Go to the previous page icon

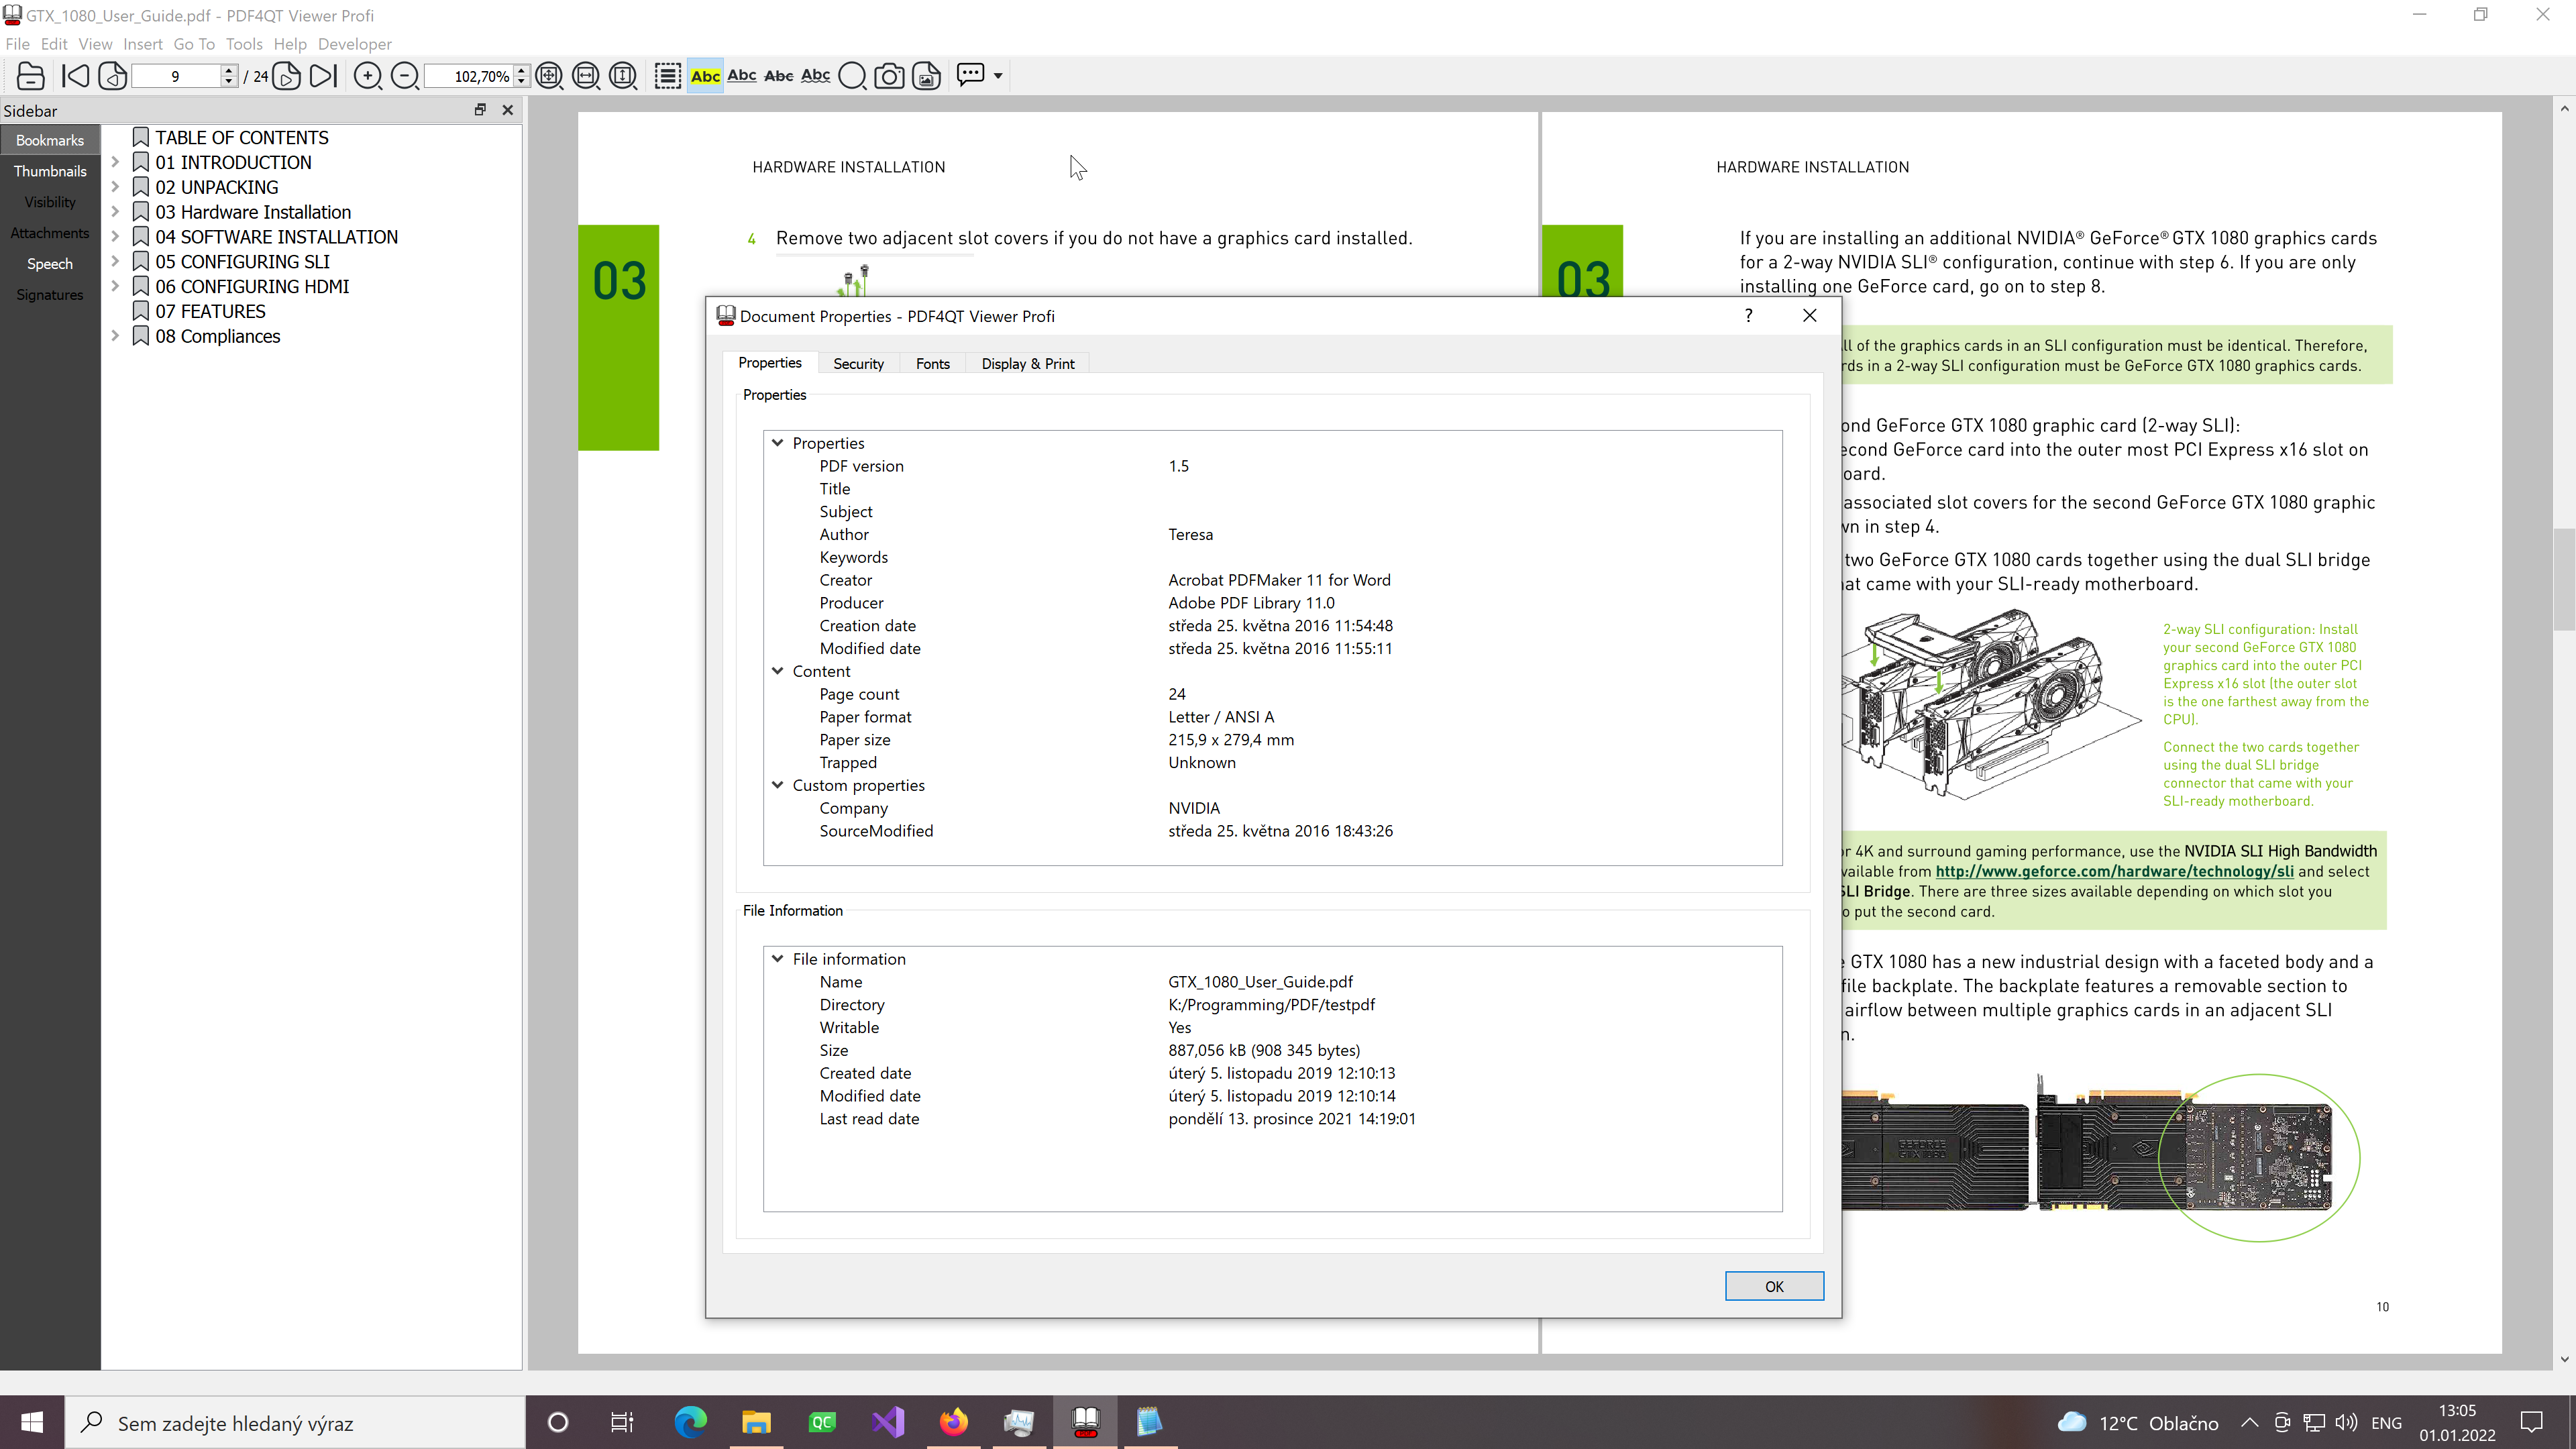tap(113, 76)
